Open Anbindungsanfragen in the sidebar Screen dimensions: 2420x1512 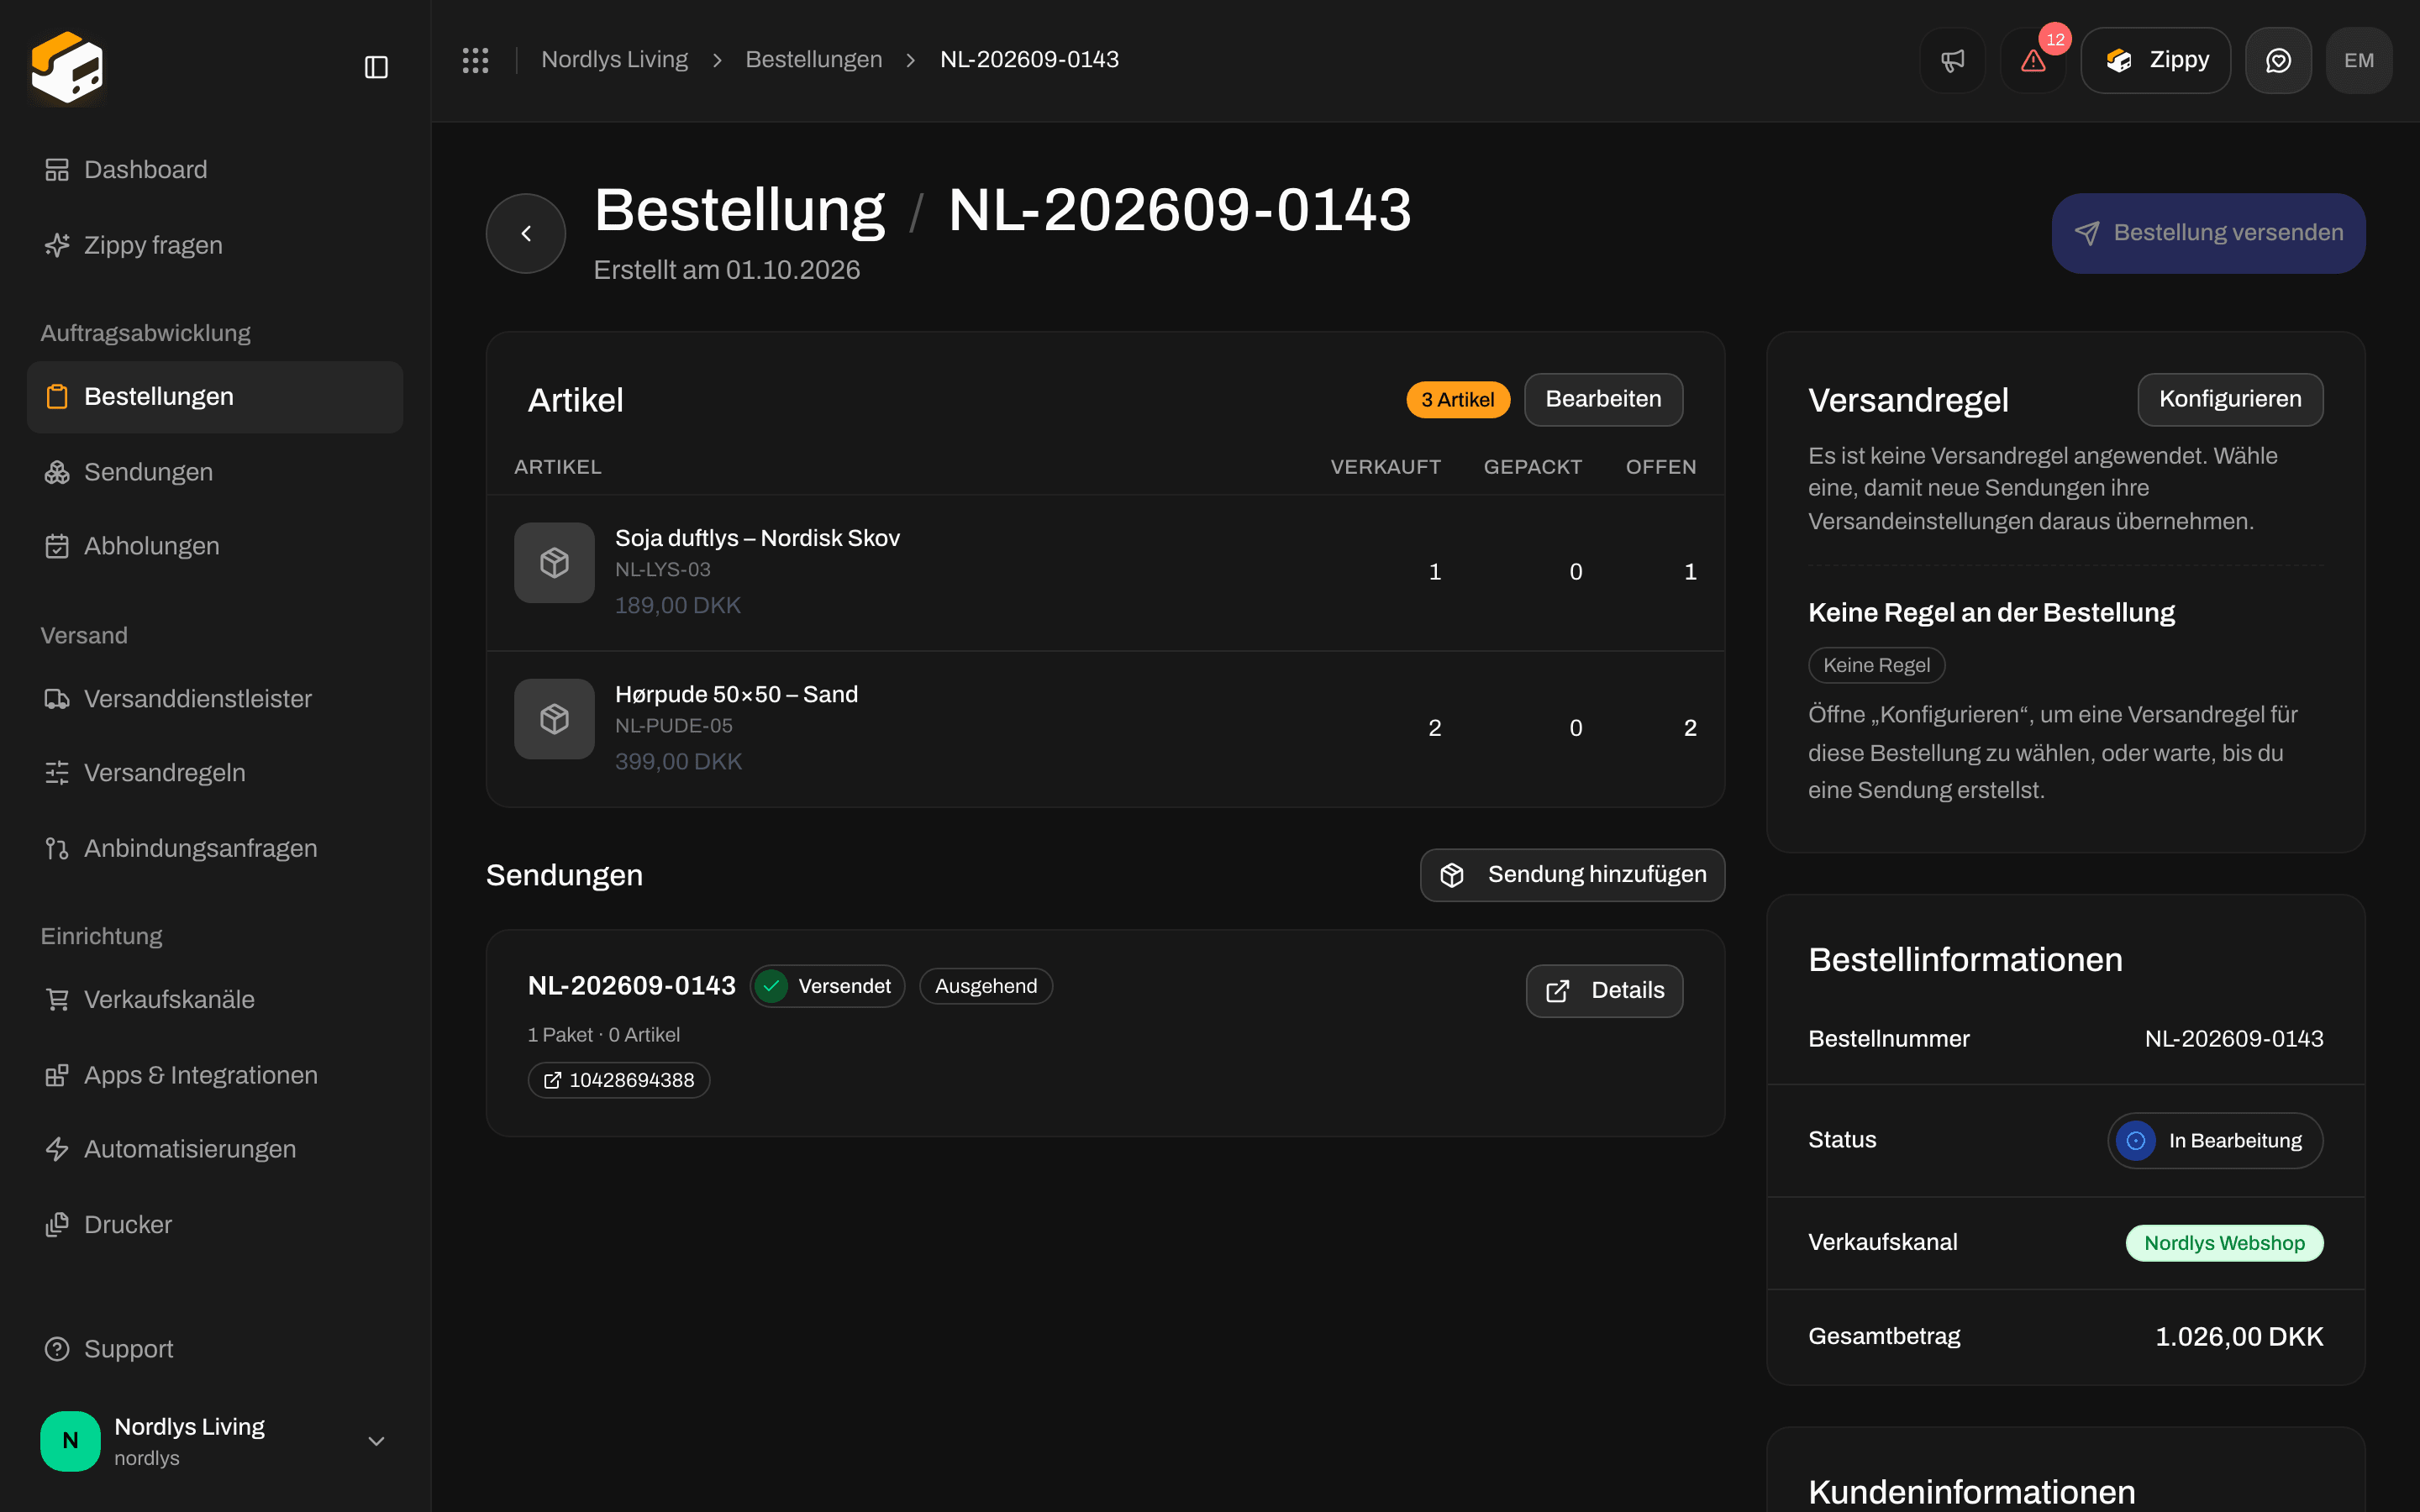click(x=215, y=848)
